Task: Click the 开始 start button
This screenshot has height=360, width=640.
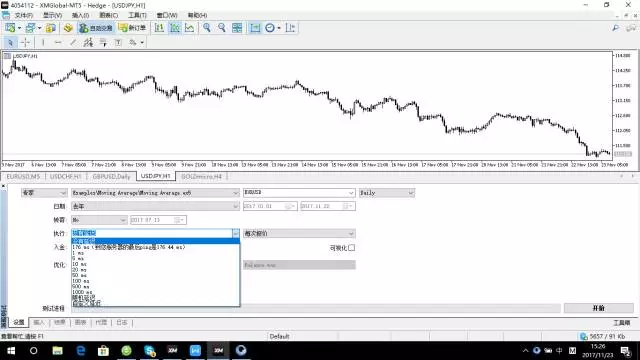Action: pos(598,308)
